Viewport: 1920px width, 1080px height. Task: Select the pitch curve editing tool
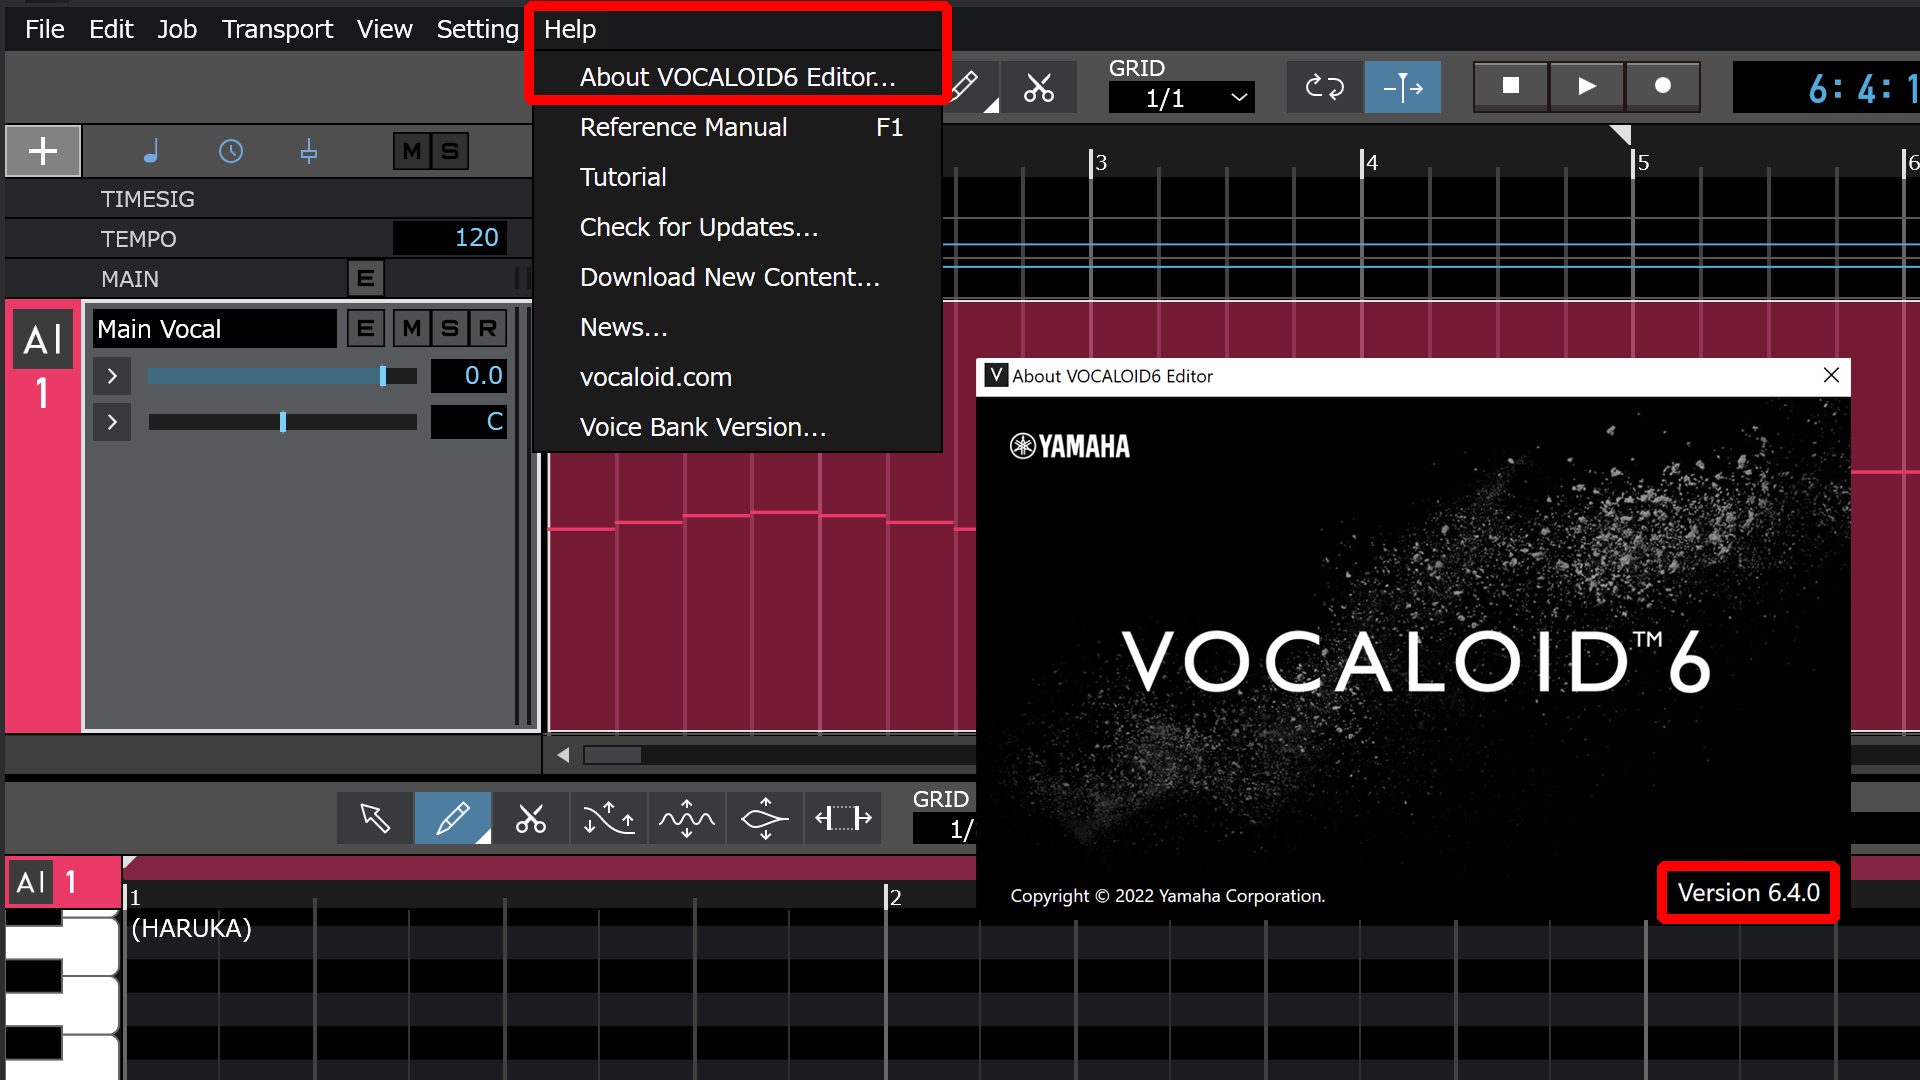(x=608, y=818)
